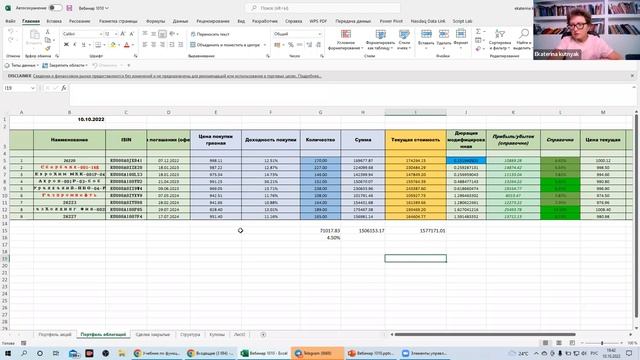Click the Save diskette icon in title bar

(x=69, y=8)
